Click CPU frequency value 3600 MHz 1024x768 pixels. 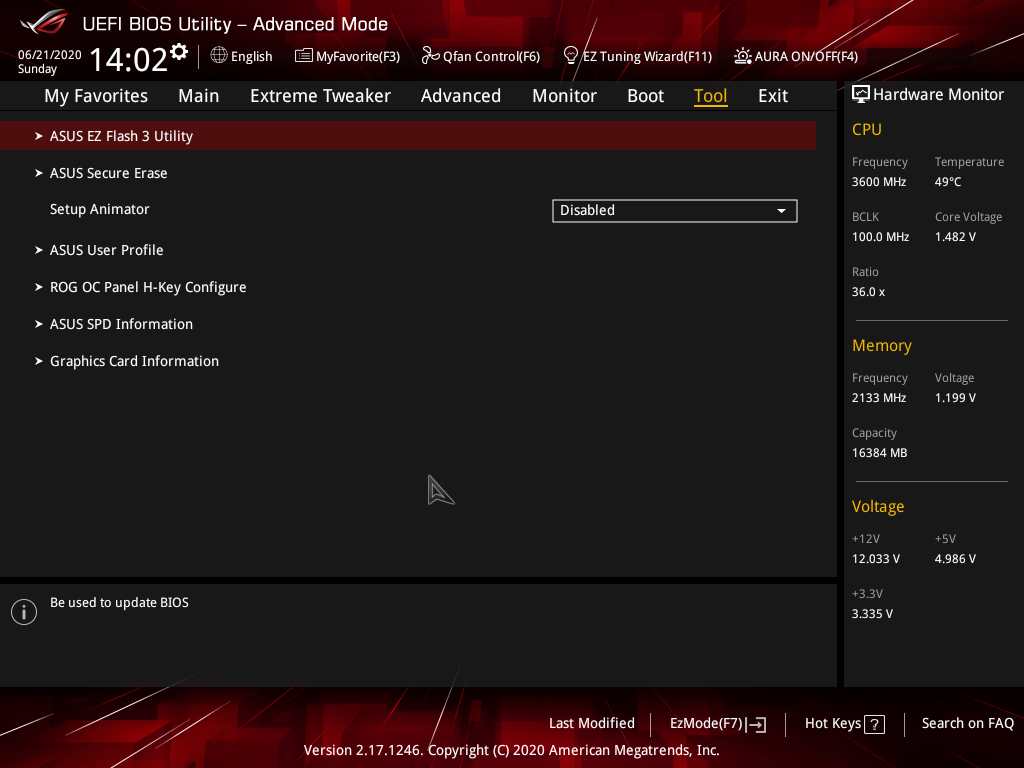tap(878, 182)
